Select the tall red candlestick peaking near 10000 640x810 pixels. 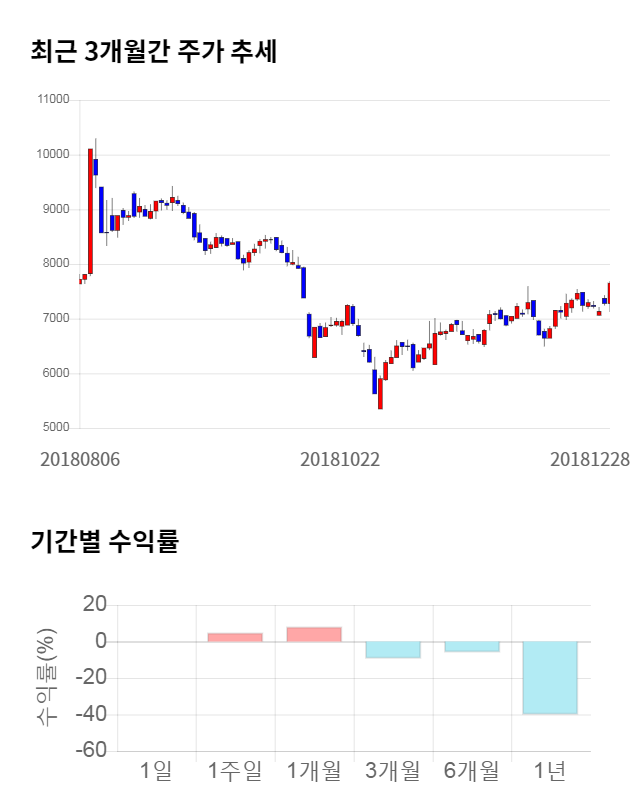90,210
